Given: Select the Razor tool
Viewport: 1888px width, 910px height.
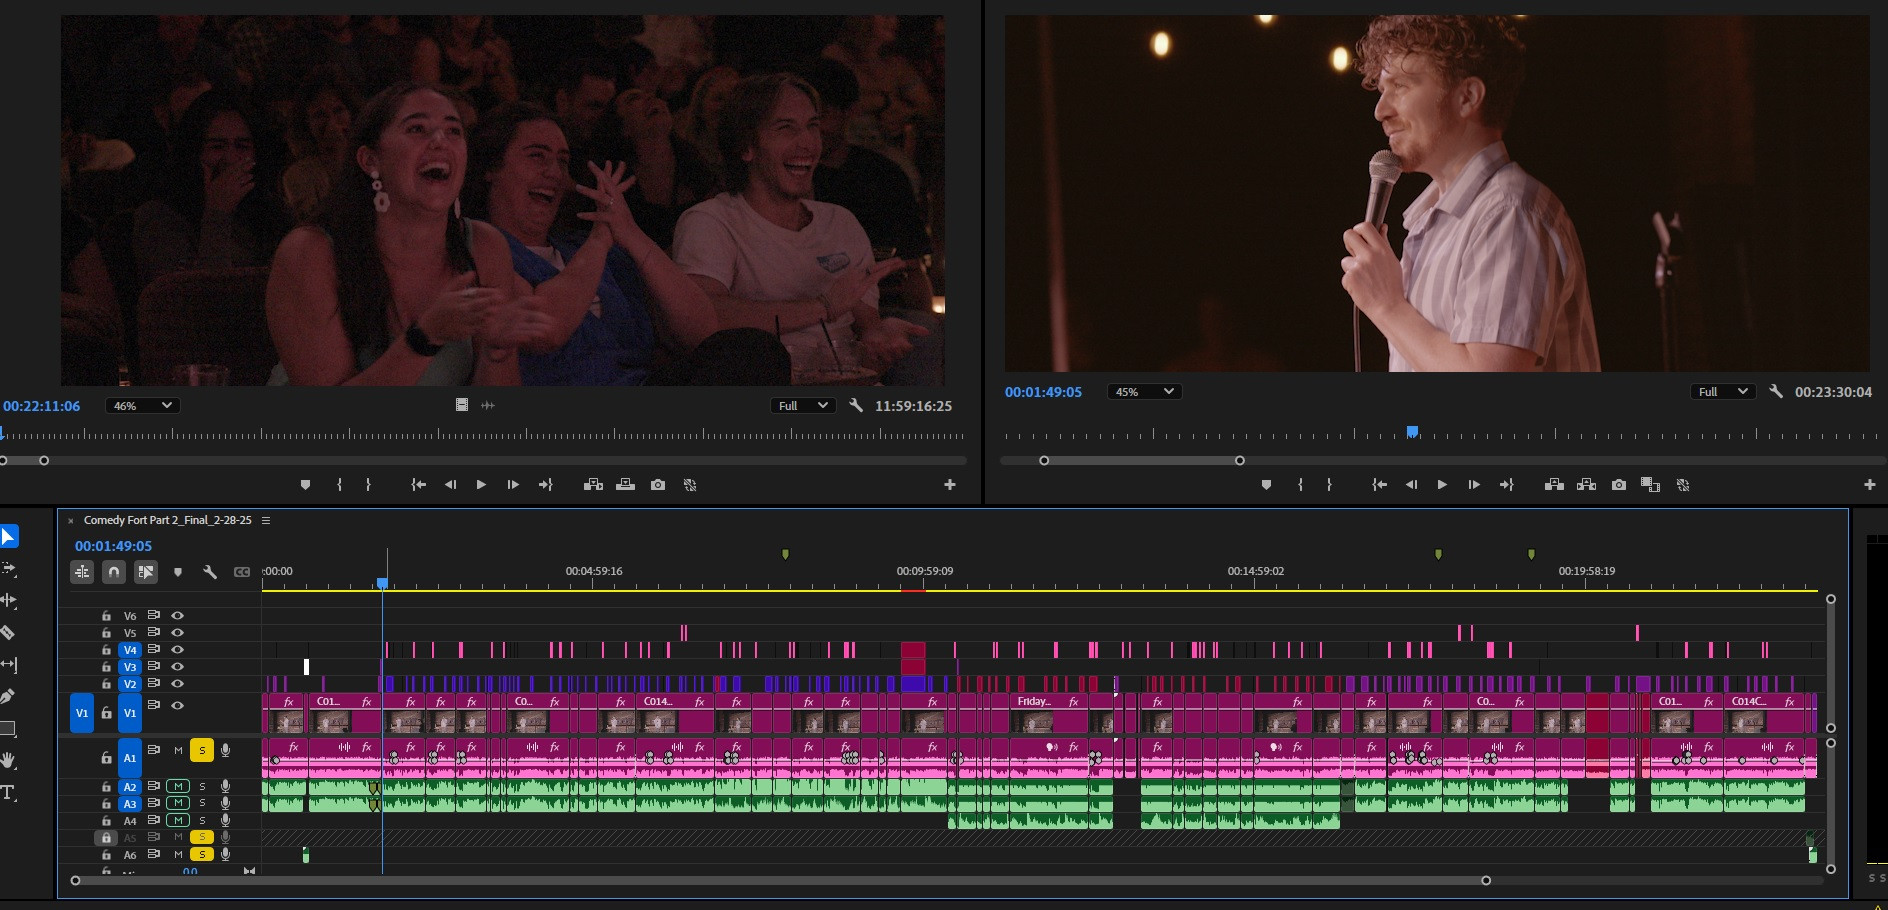Looking at the screenshot, I should 8,633.
